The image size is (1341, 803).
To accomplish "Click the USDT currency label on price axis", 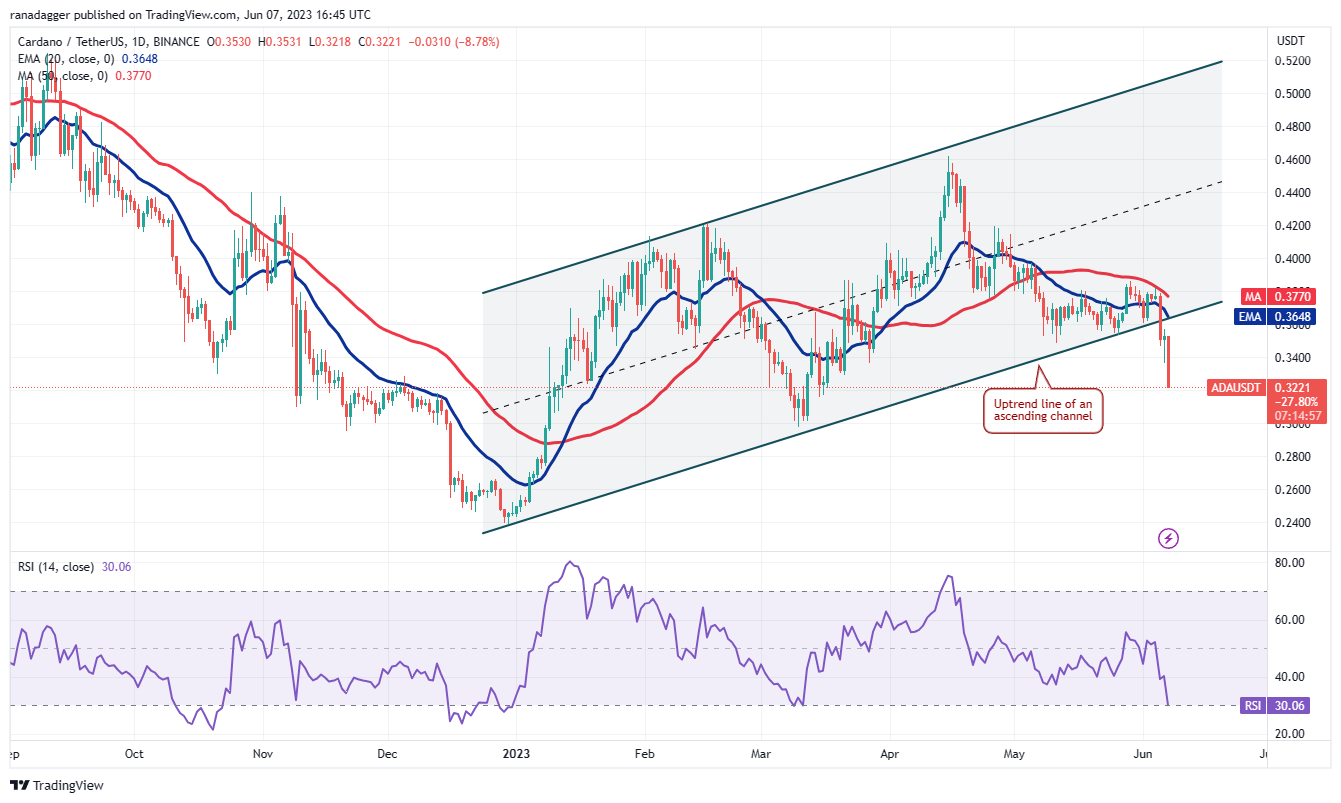I will tap(1290, 40).
